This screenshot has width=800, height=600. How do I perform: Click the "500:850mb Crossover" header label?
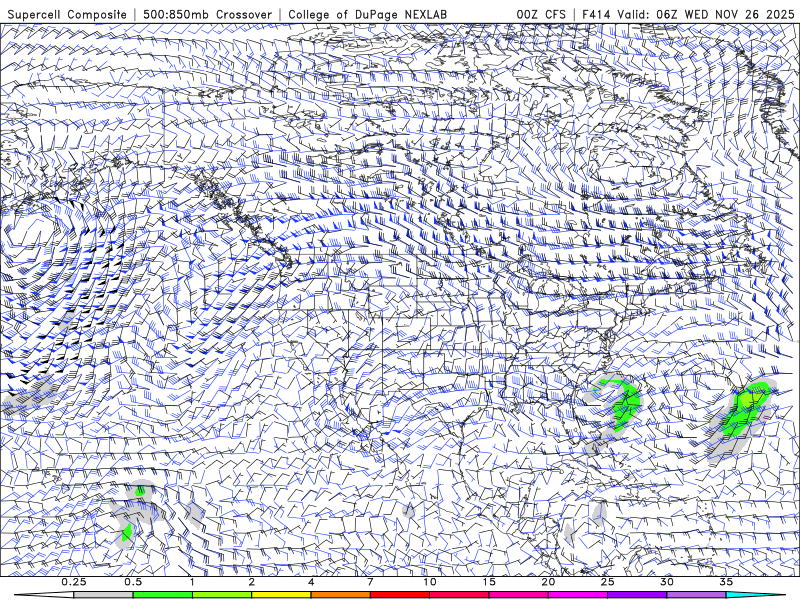coord(208,14)
